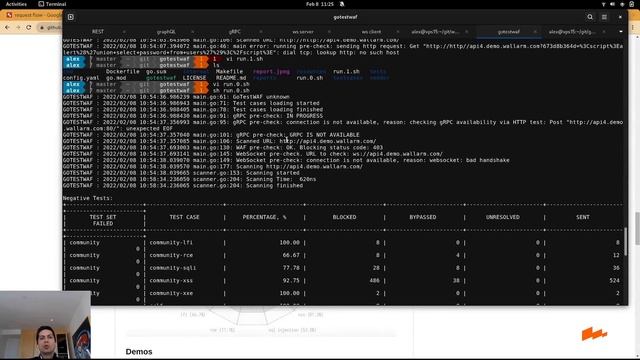Open the terminal search icon
The image size is (640, 360).
pyautogui.click(x=590, y=17)
